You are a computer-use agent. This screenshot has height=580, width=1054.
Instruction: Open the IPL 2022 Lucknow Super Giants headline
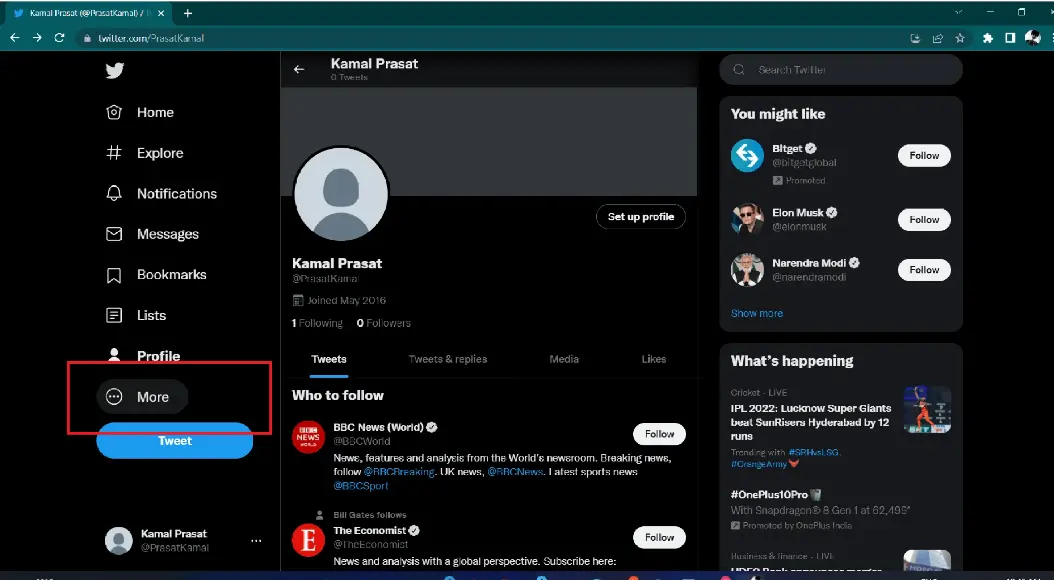811,422
